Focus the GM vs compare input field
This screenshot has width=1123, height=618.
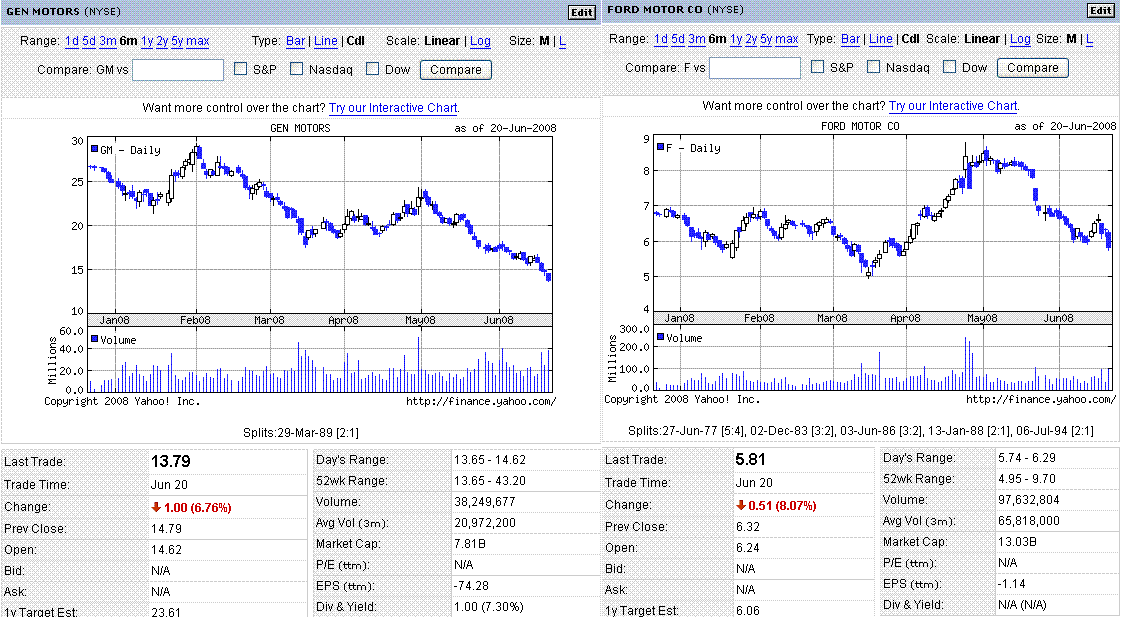coord(178,69)
